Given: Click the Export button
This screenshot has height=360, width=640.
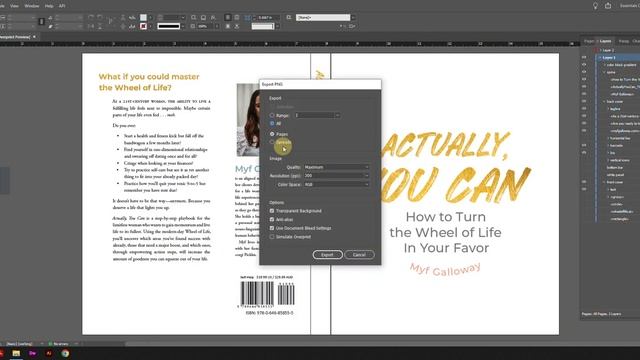Looking at the screenshot, I should tap(327, 255).
